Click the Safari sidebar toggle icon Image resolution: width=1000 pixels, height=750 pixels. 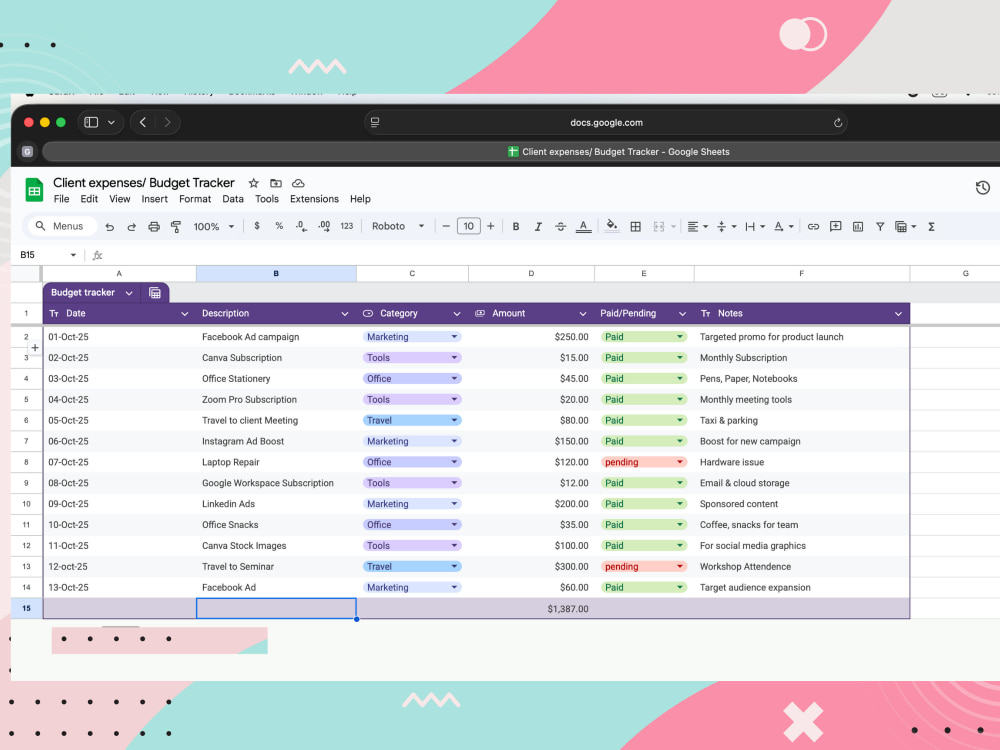pyautogui.click(x=91, y=122)
